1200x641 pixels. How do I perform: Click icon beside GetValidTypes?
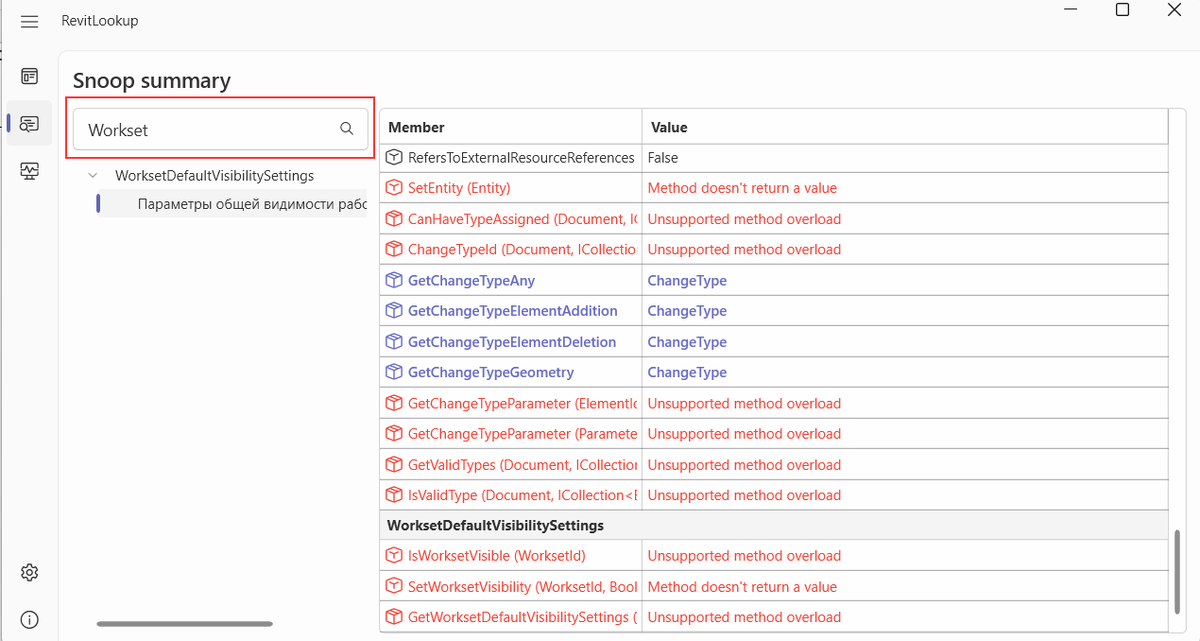[394, 465]
